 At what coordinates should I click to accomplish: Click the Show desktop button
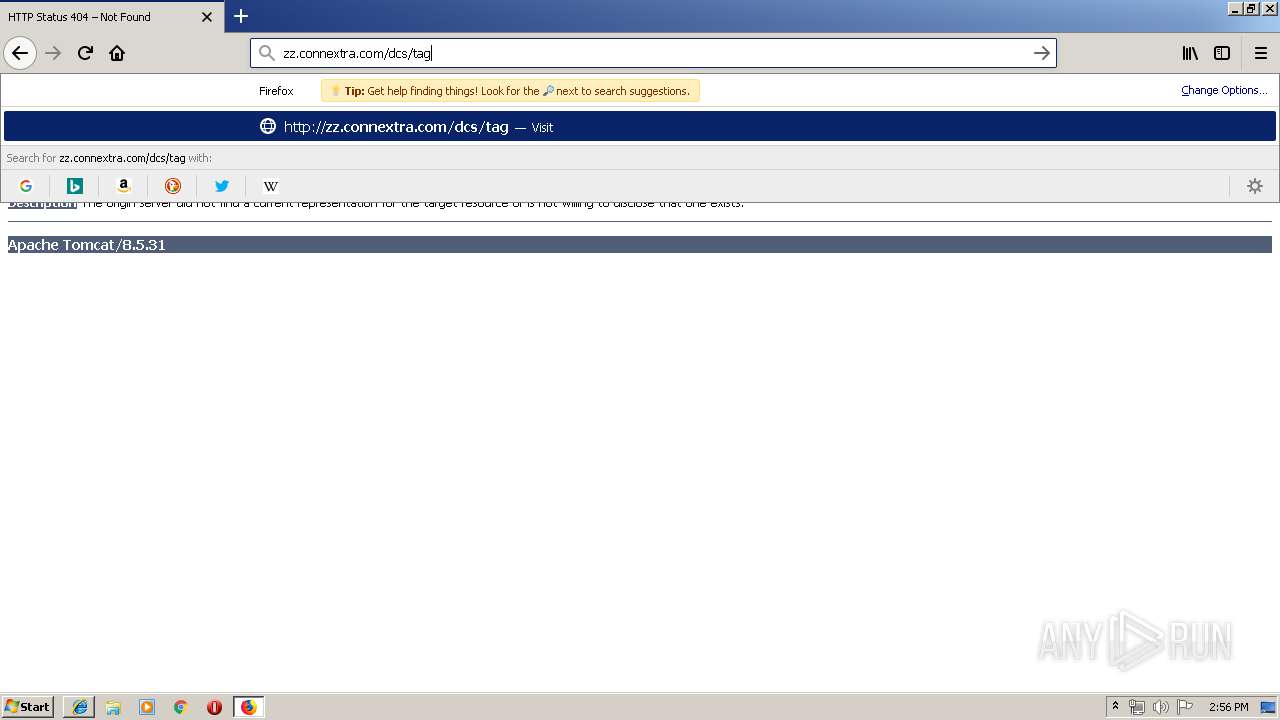click(x=1269, y=707)
